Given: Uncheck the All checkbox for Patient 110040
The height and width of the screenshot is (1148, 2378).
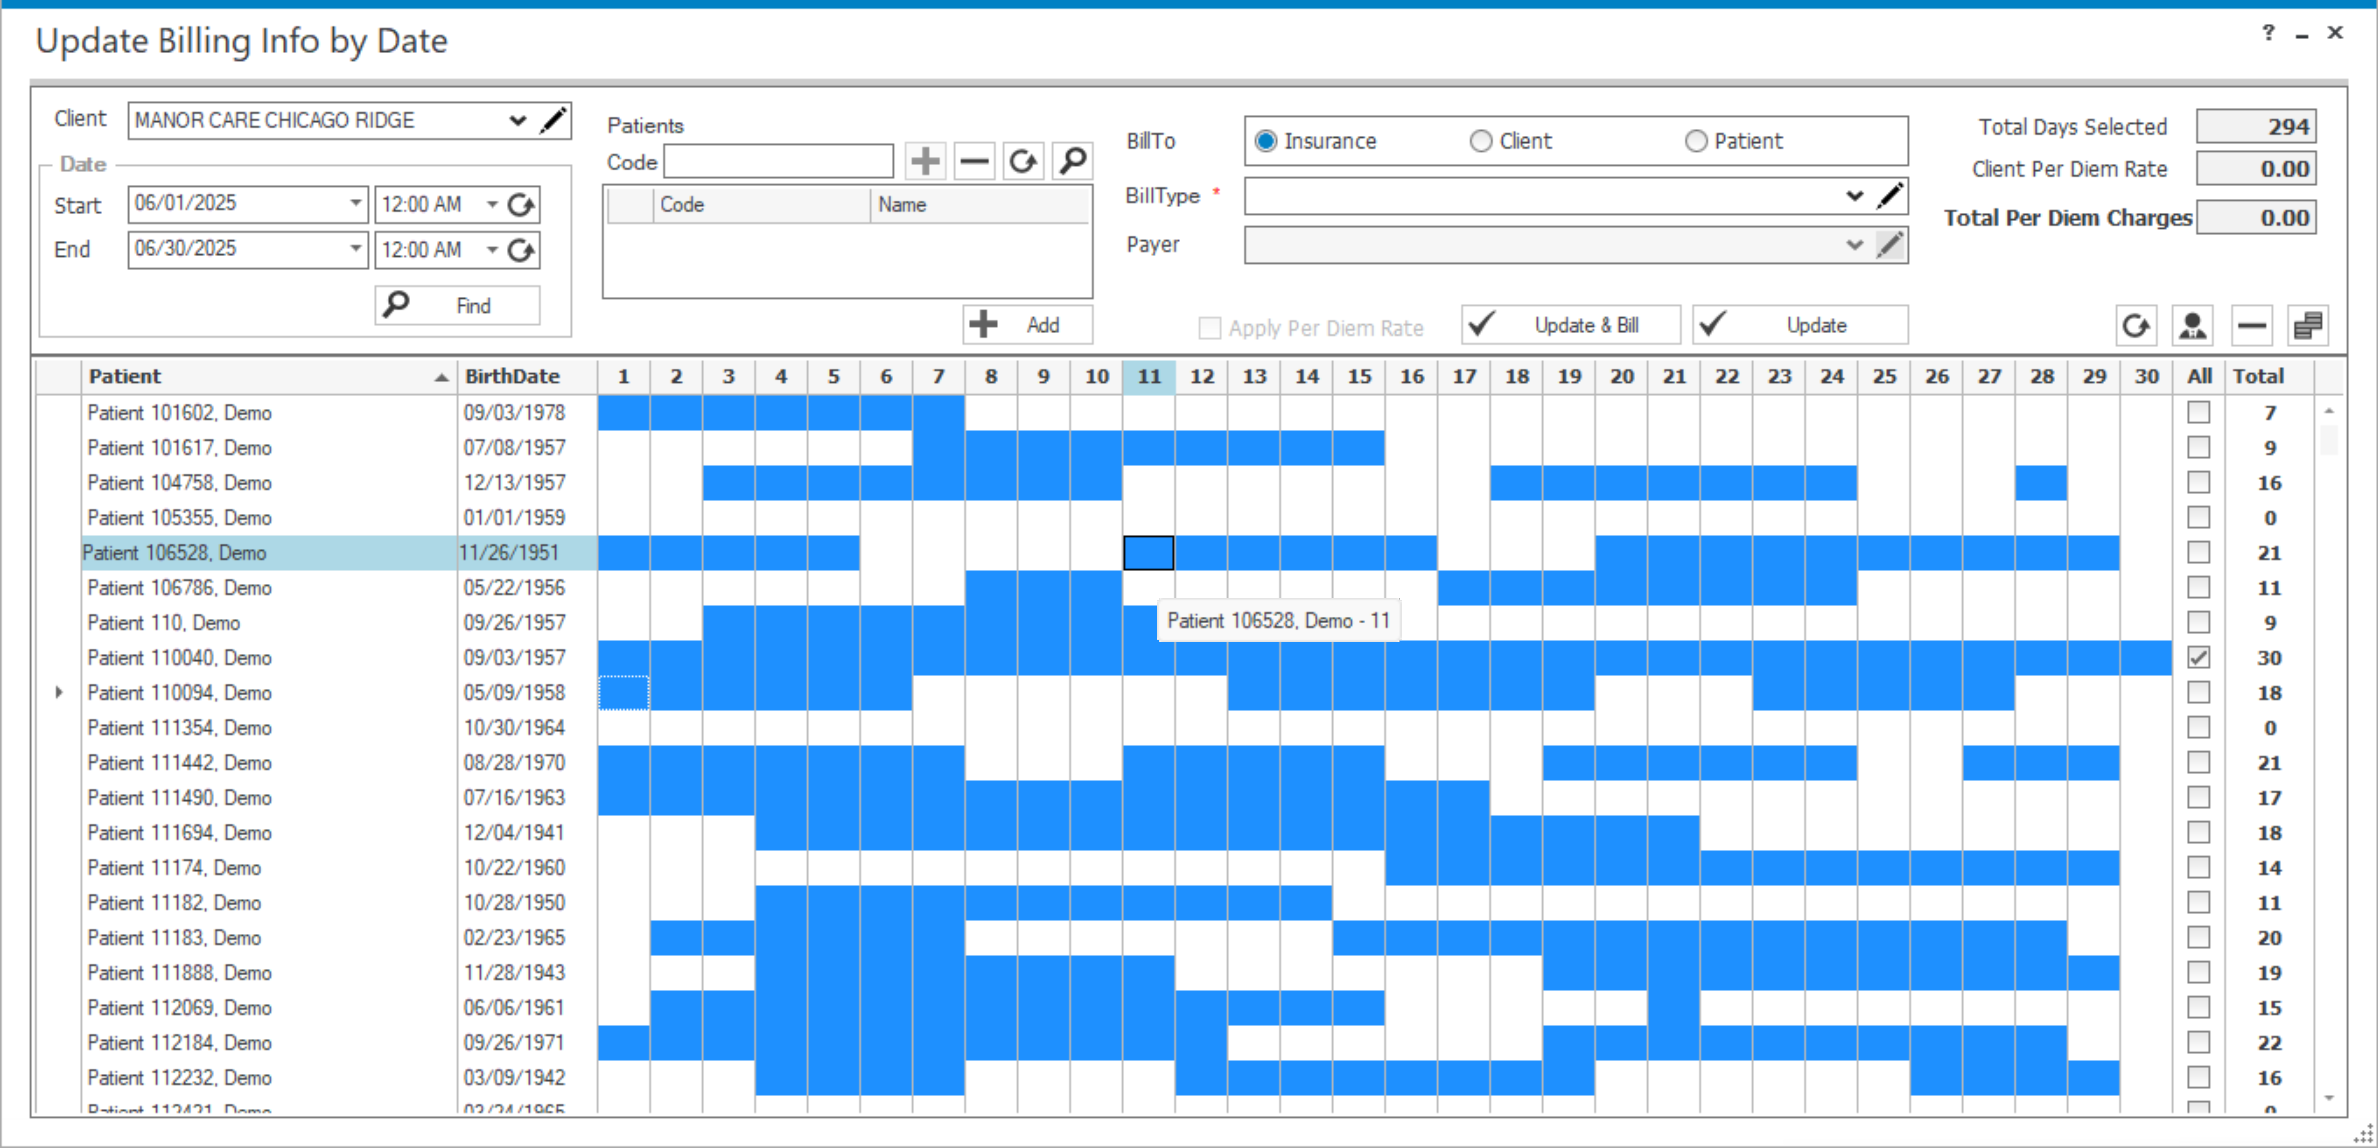Looking at the screenshot, I should click(2198, 658).
